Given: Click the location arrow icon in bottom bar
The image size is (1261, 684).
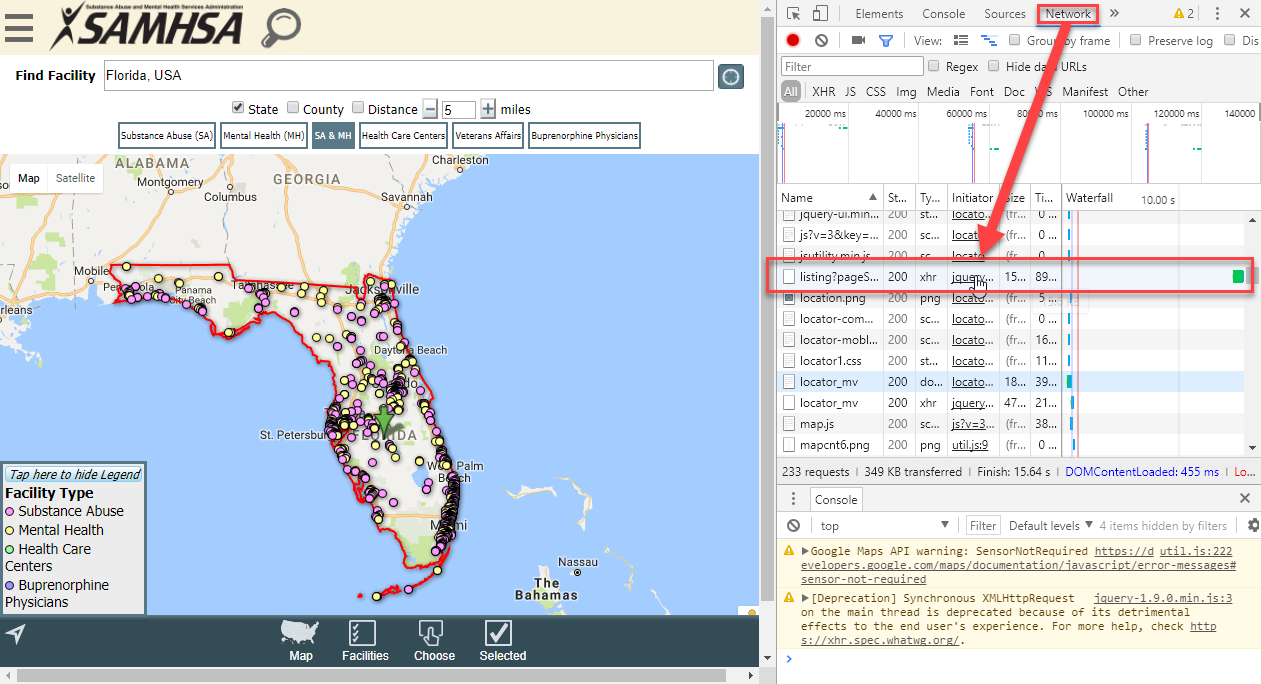Looking at the screenshot, I should pyautogui.click(x=15, y=634).
